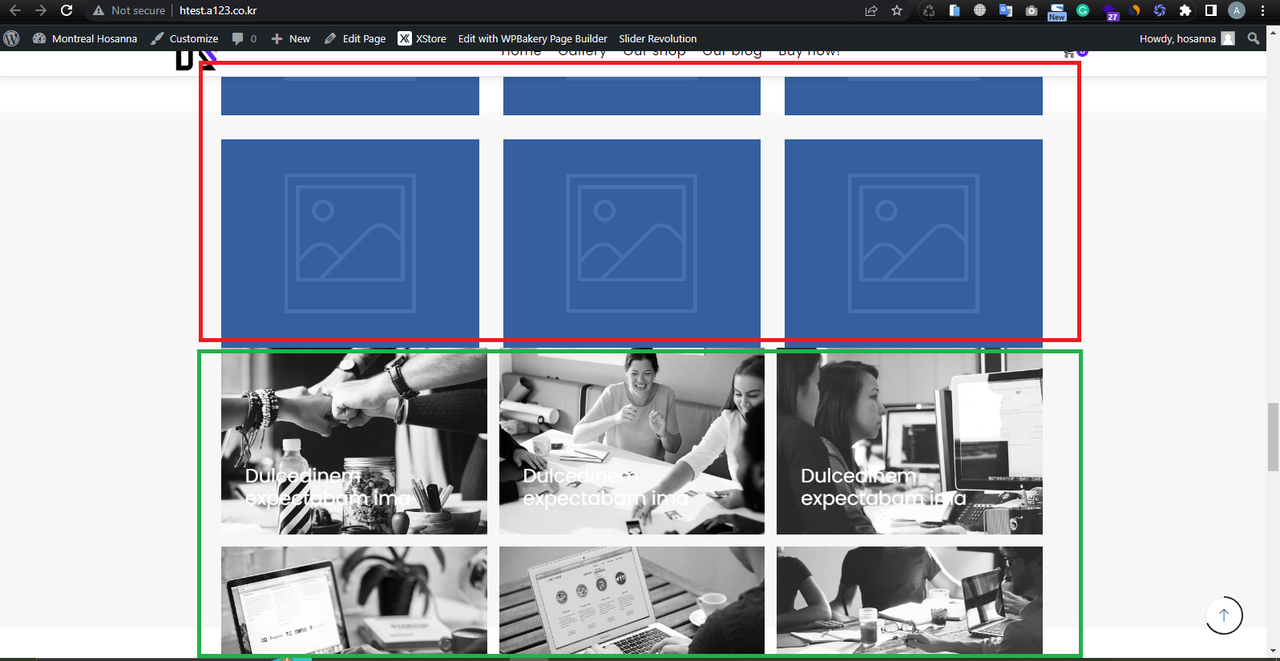The width and height of the screenshot is (1280, 661).
Task: Click Edit with WPBakery Page Builder
Action: pos(533,38)
